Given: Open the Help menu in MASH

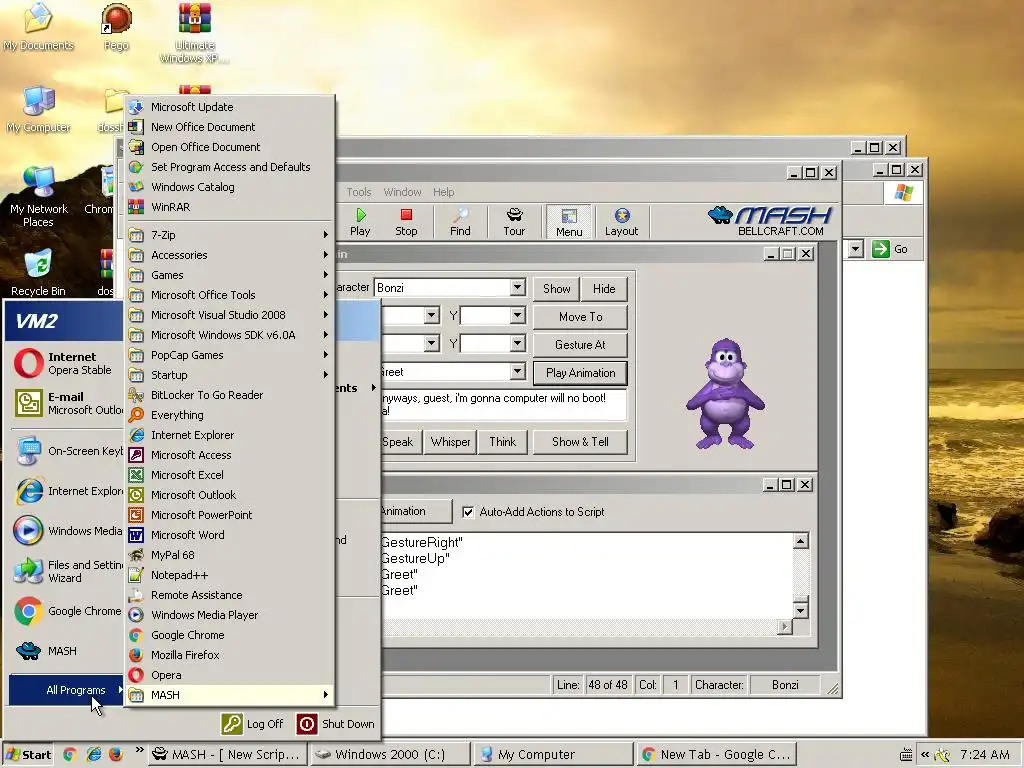Looking at the screenshot, I should [x=443, y=192].
